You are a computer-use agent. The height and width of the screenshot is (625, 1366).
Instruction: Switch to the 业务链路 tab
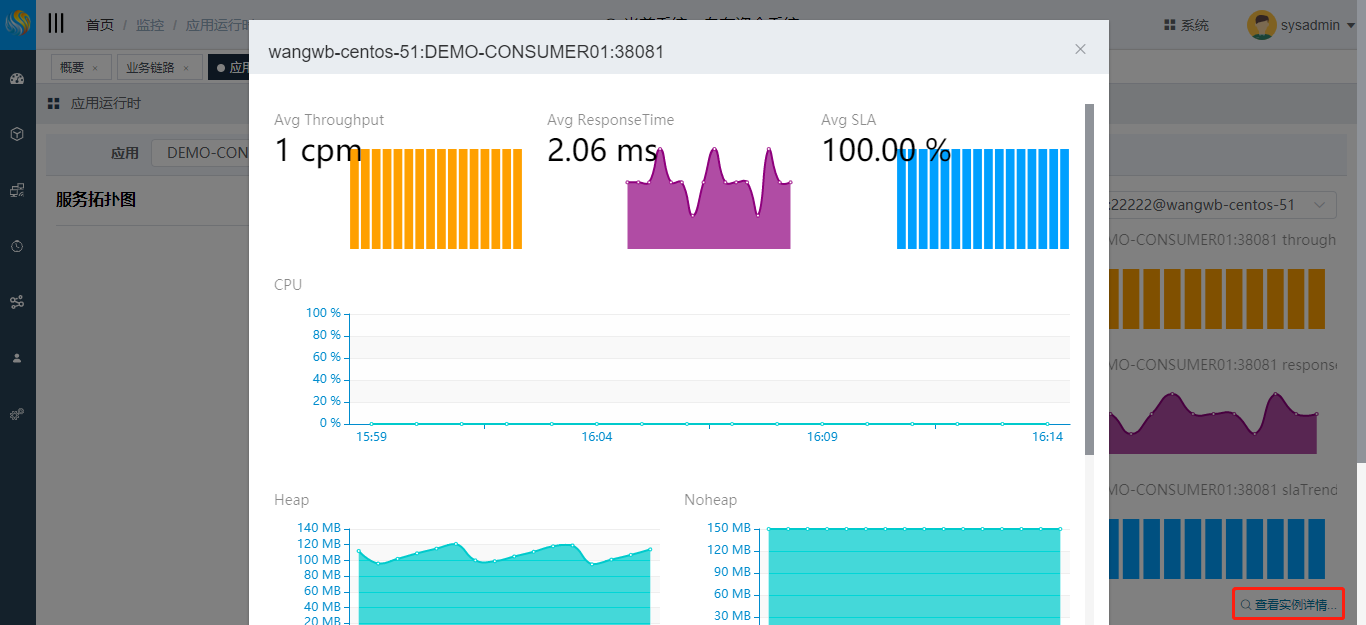pyautogui.click(x=150, y=68)
